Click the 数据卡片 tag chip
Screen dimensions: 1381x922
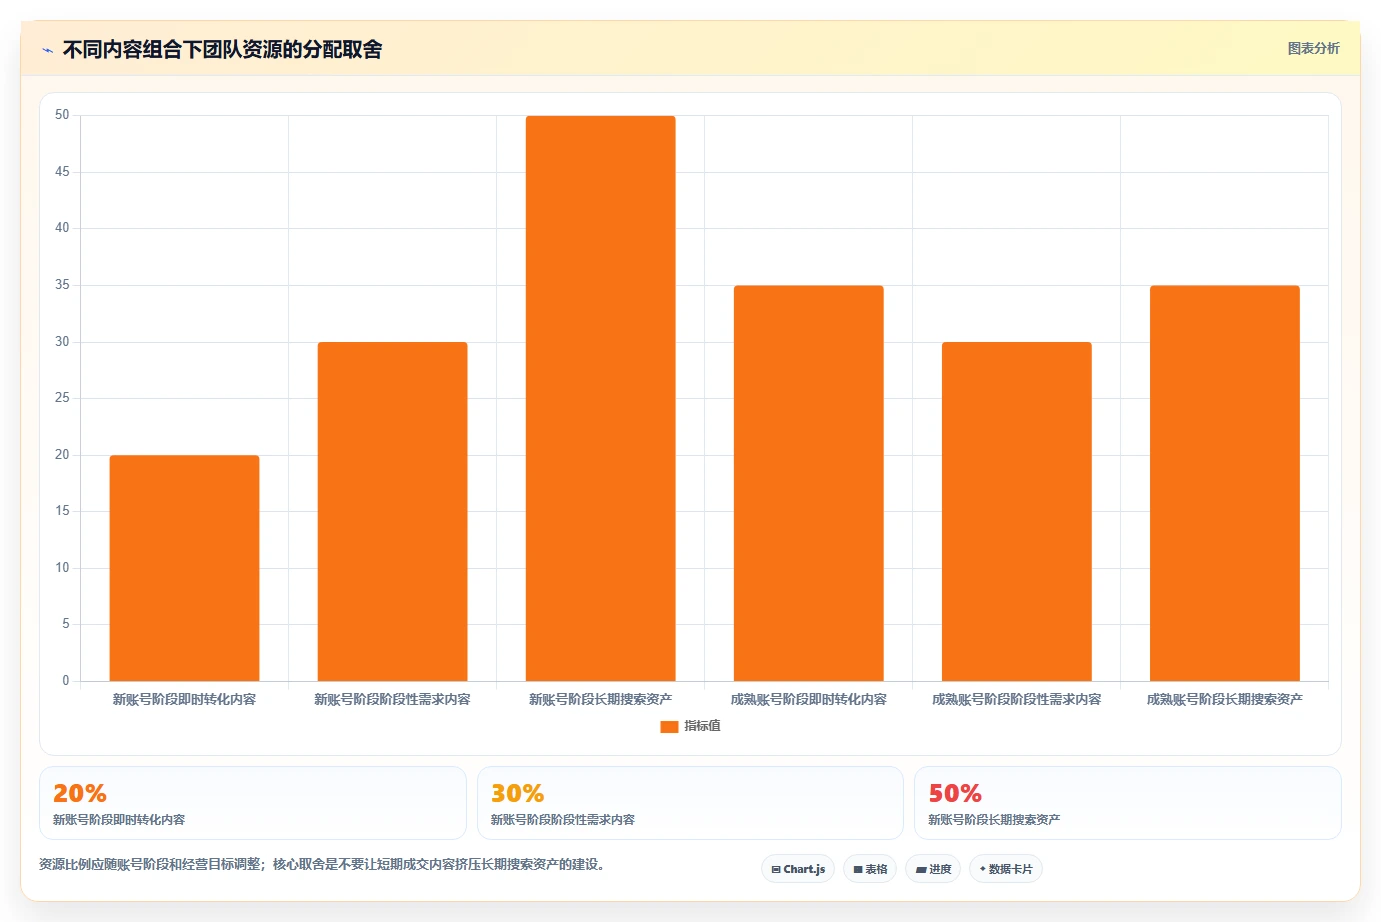1006,869
